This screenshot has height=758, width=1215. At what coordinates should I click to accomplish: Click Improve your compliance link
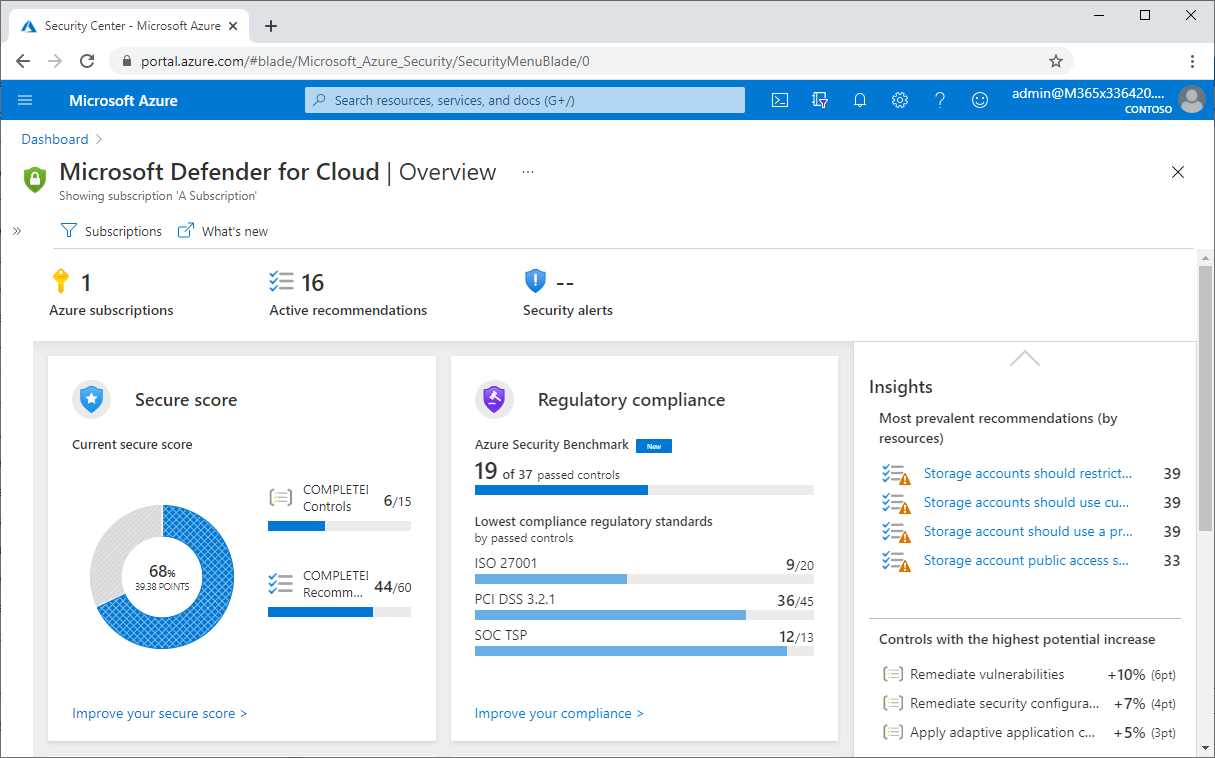click(x=559, y=713)
